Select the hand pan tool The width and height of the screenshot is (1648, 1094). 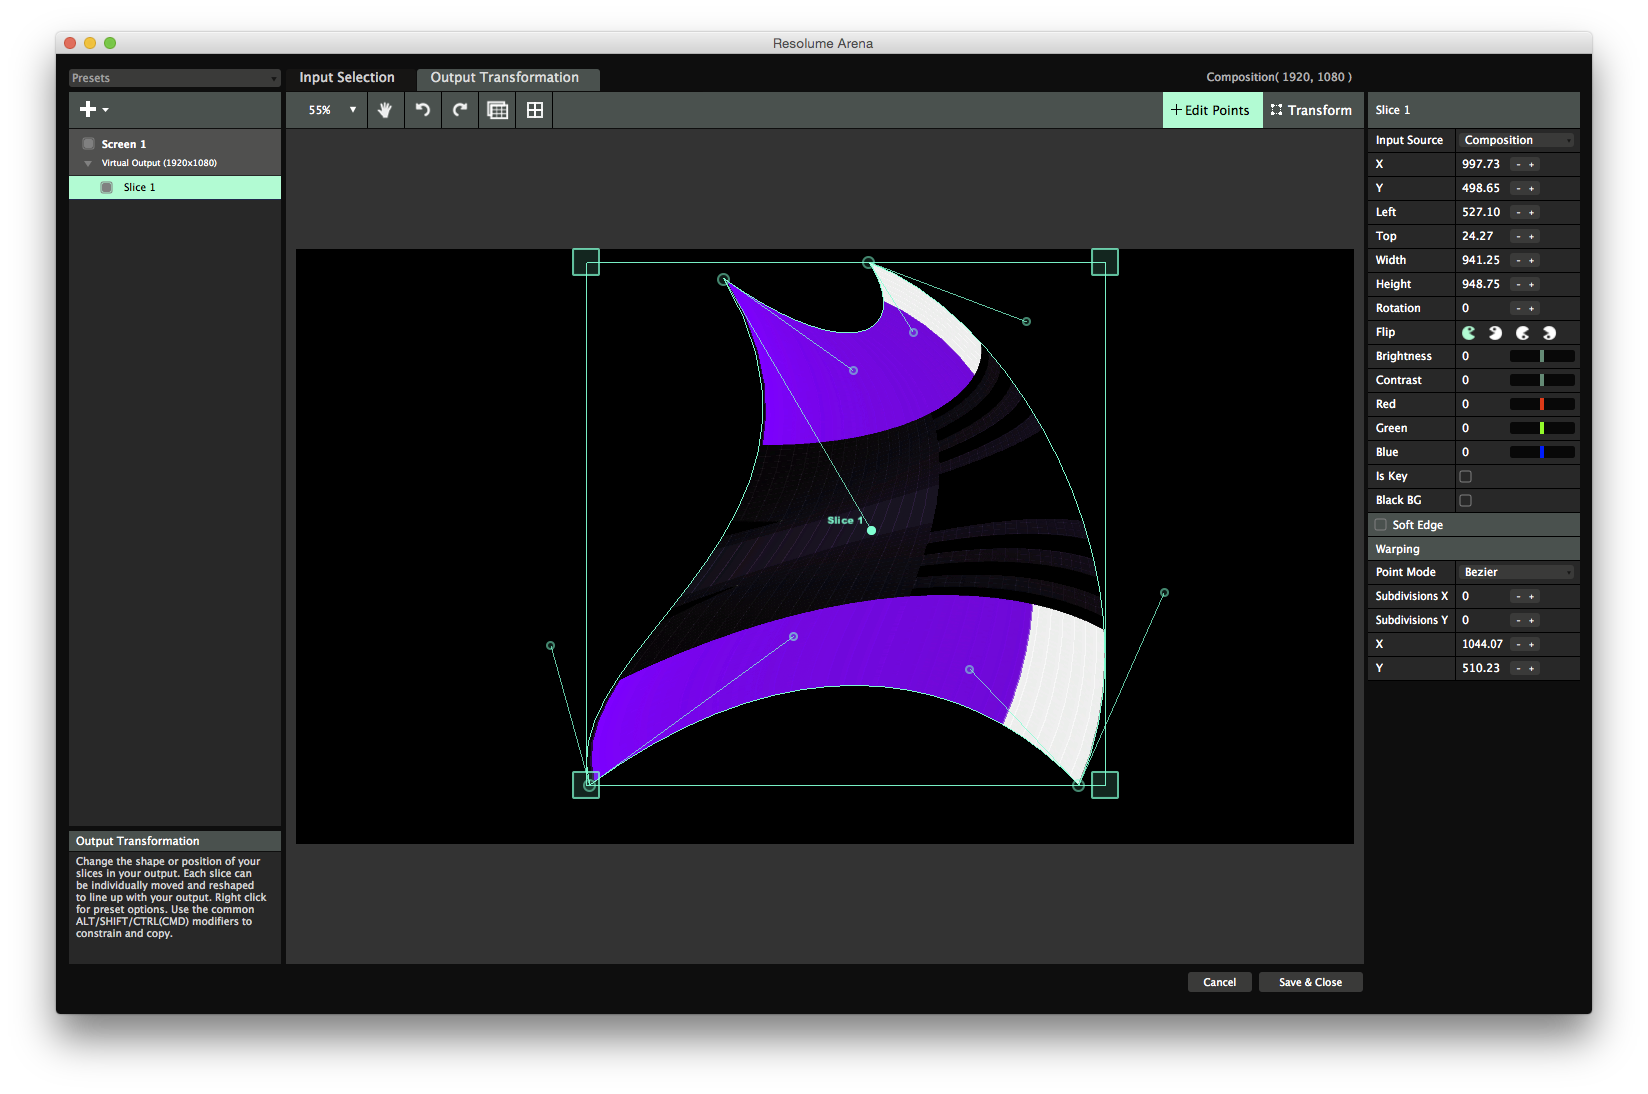pos(385,110)
